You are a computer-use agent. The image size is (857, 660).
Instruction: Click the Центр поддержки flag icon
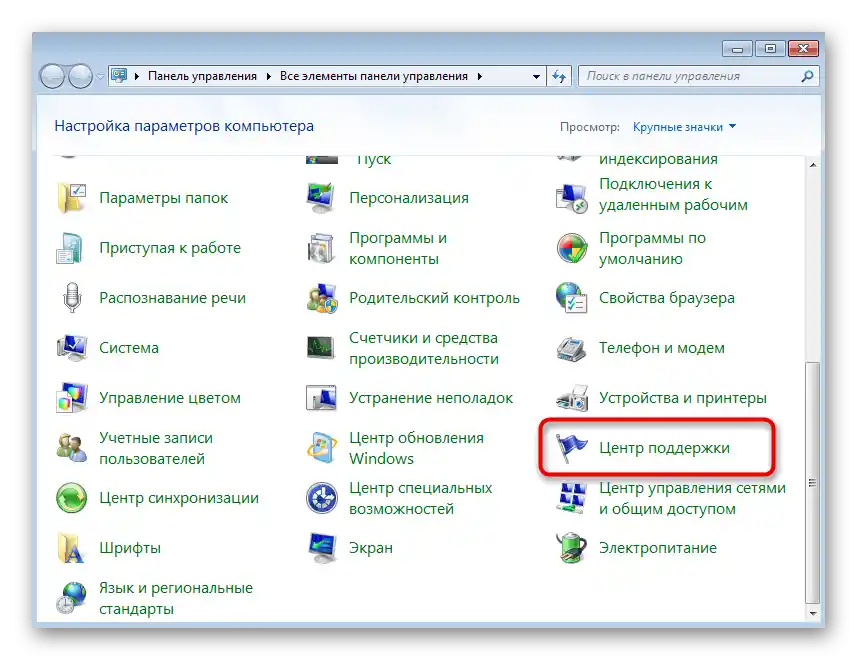[x=571, y=448]
